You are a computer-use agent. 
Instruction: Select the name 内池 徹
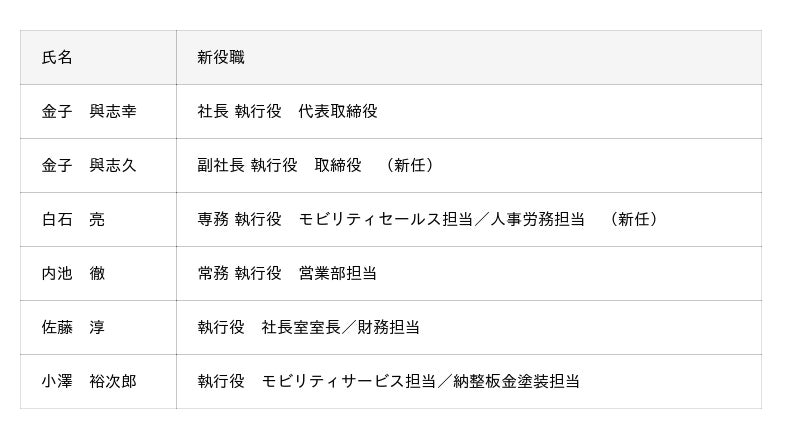[73, 274]
